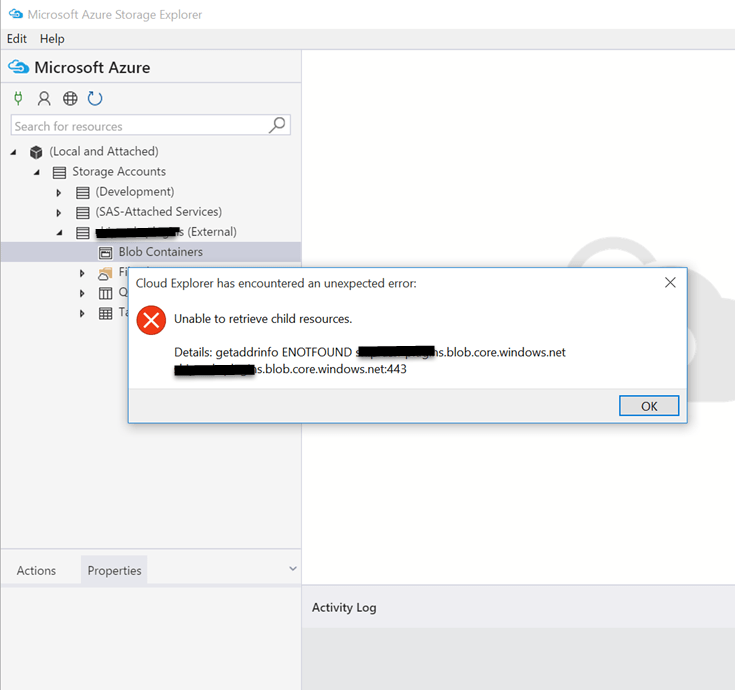This screenshot has width=735, height=690.
Task: Open the Help menu
Action: 52,38
